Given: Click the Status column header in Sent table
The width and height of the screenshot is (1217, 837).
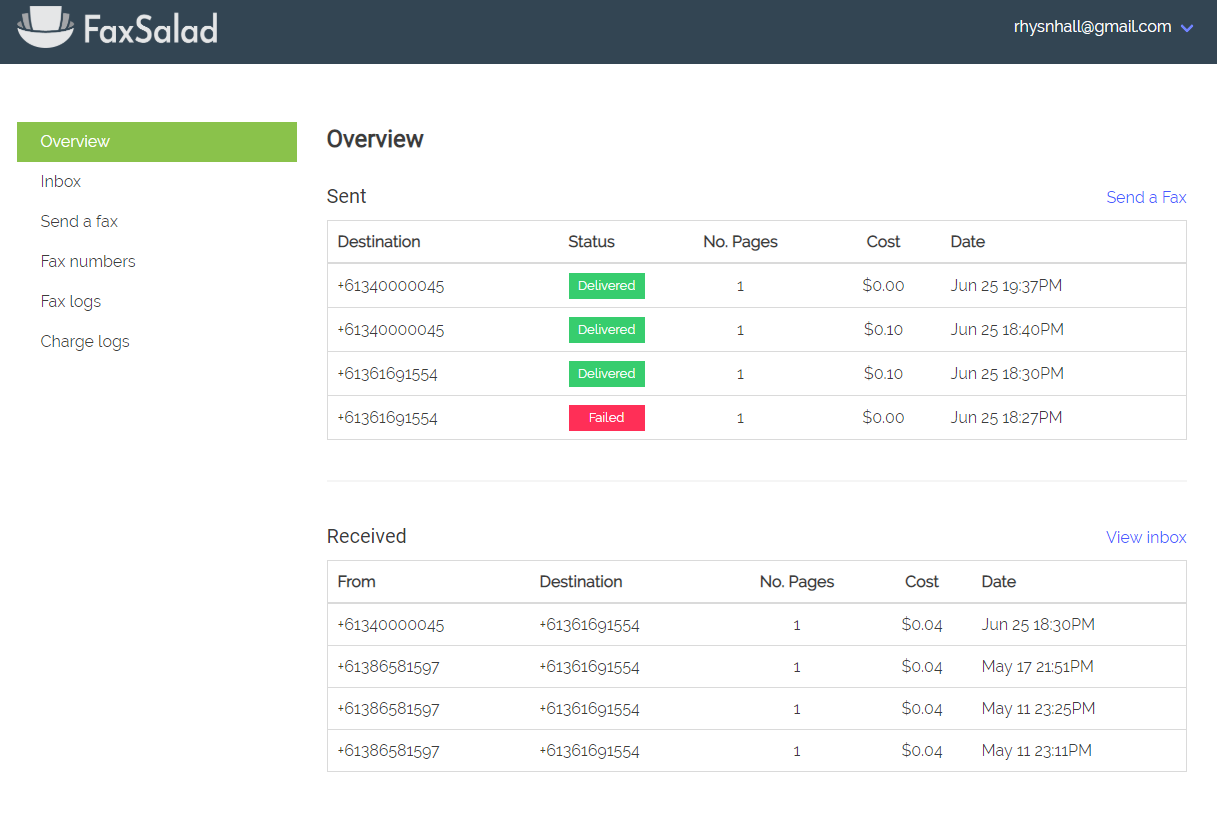Looking at the screenshot, I should (591, 241).
